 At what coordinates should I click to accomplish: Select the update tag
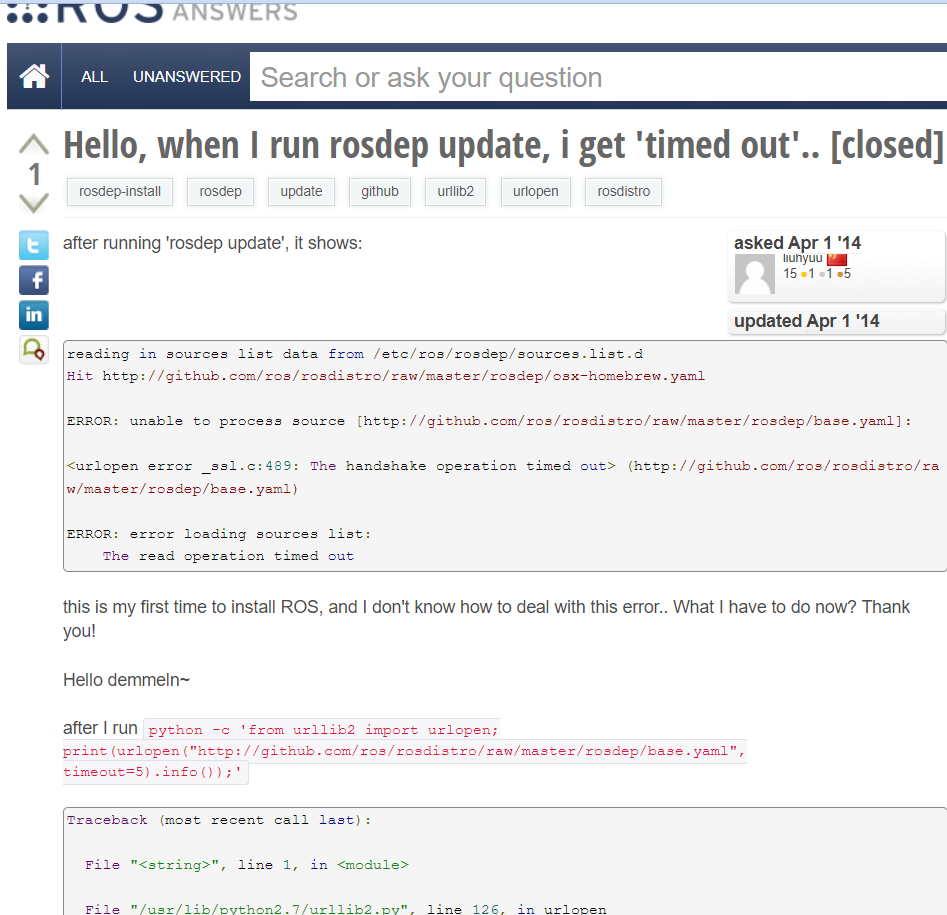pyautogui.click(x=301, y=191)
